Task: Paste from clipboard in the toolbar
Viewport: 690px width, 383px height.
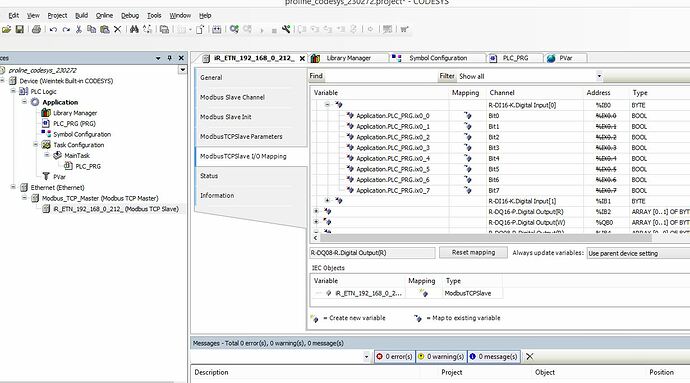Action: pos(105,29)
